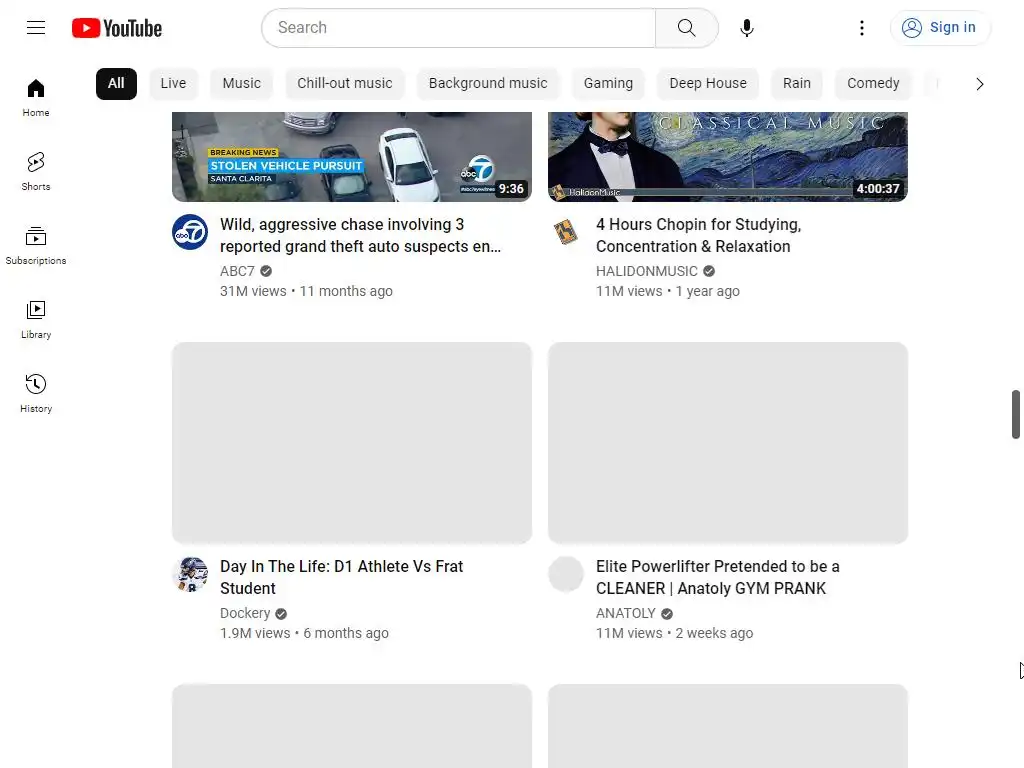
Task: Start voice search with microphone icon
Action: coord(747,27)
